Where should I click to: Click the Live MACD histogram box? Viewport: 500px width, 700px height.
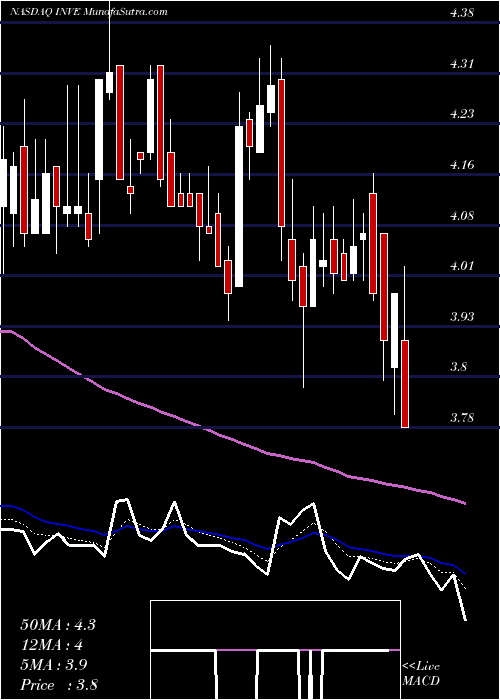tap(275, 650)
